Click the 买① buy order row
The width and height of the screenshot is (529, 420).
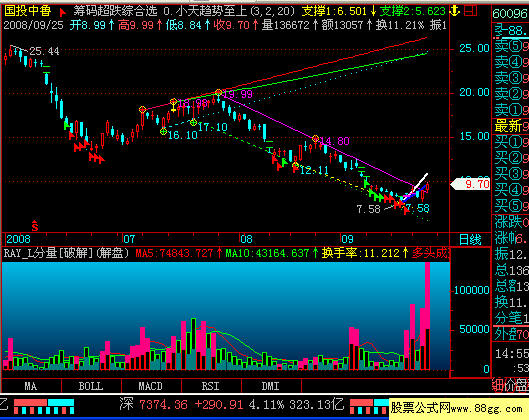[x=511, y=142]
